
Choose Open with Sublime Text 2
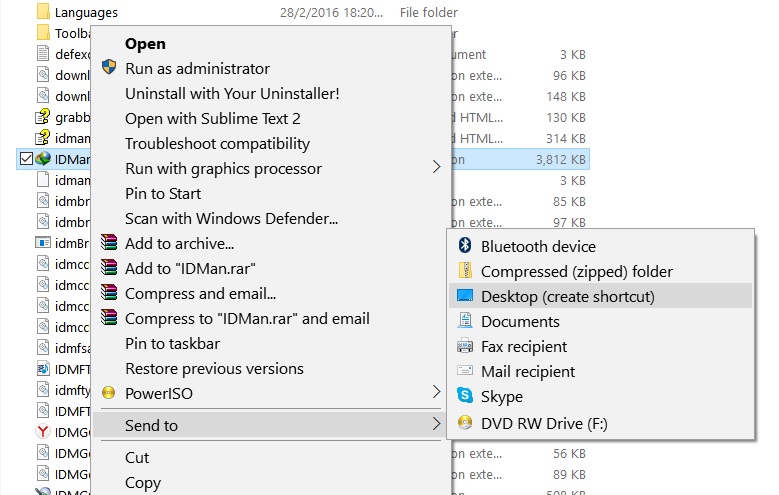pyautogui.click(x=212, y=118)
